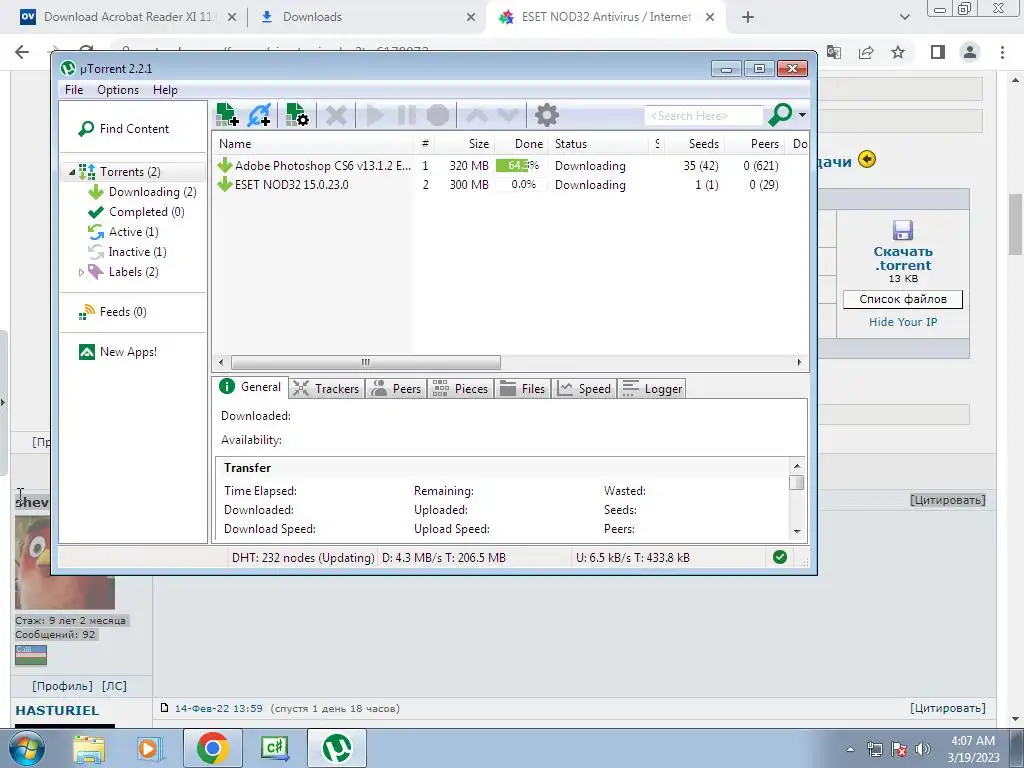
Task: Switch to the General tab
Action: point(250,387)
